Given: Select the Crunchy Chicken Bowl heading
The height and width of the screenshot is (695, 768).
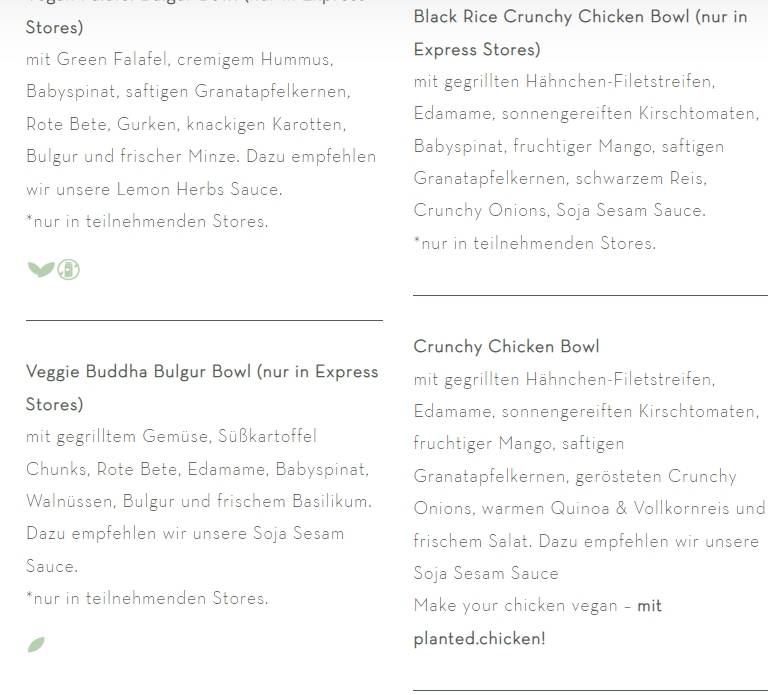Looking at the screenshot, I should pos(506,346).
